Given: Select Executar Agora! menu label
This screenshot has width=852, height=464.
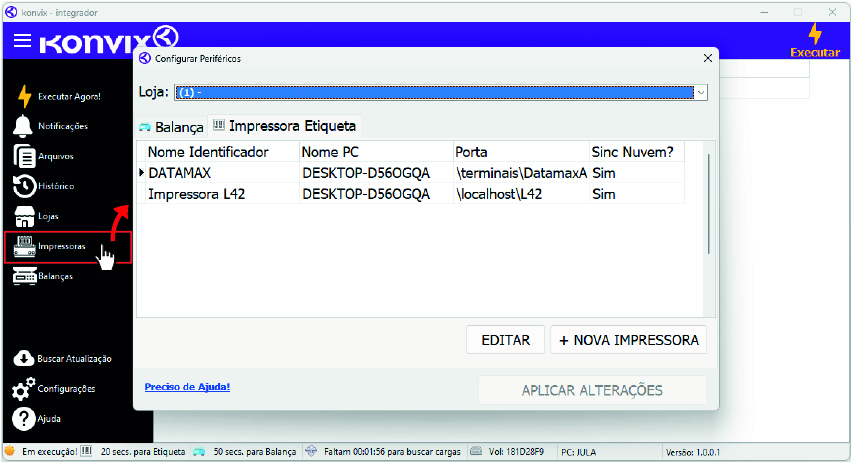Looking at the screenshot, I should 69,97.
